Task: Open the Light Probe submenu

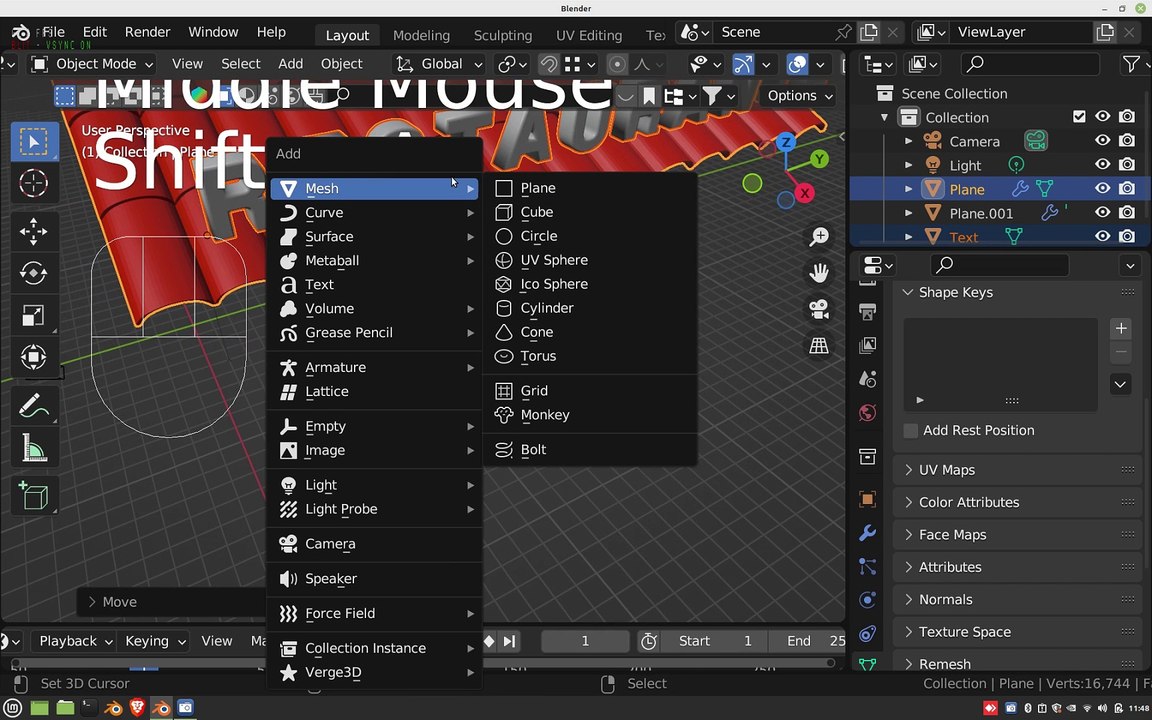Action: pos(375,509)
